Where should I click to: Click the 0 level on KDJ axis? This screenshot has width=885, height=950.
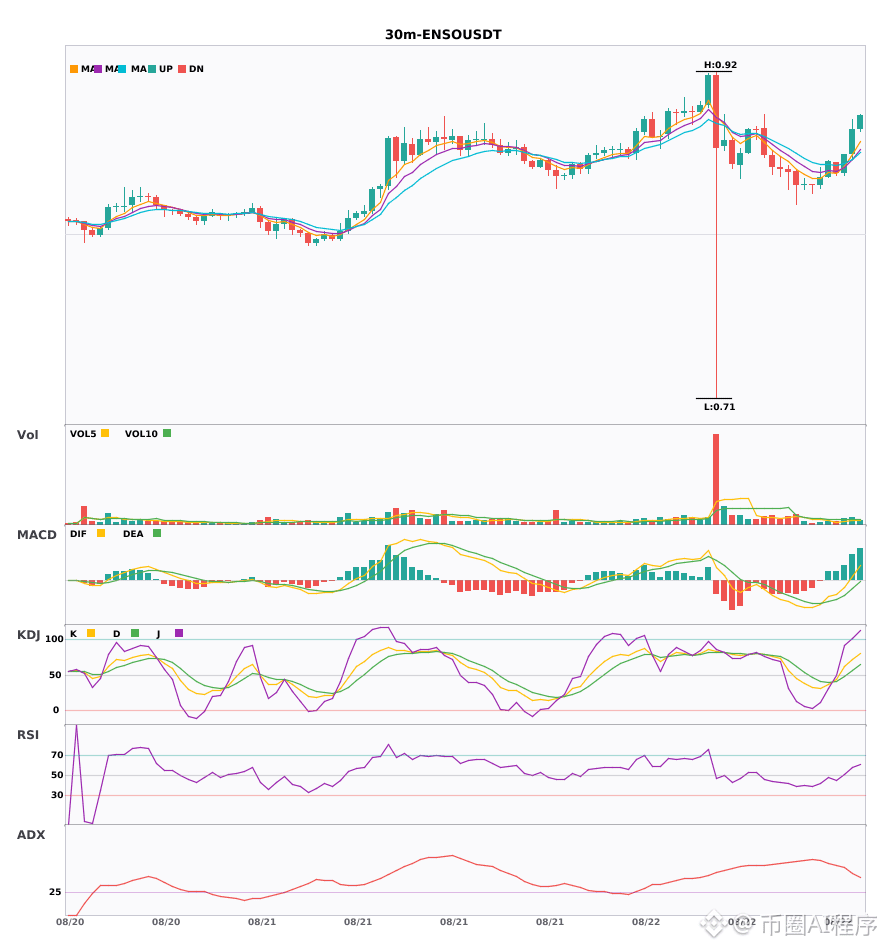56,710
